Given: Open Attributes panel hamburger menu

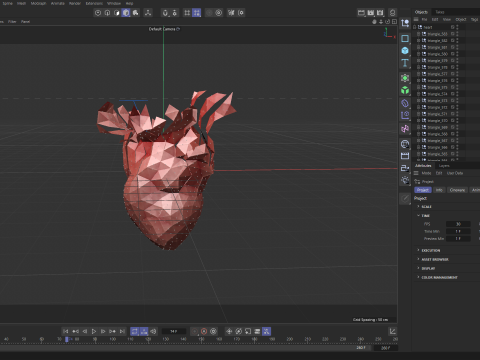Looking at the screenshot, I should [x=416, y=173].
